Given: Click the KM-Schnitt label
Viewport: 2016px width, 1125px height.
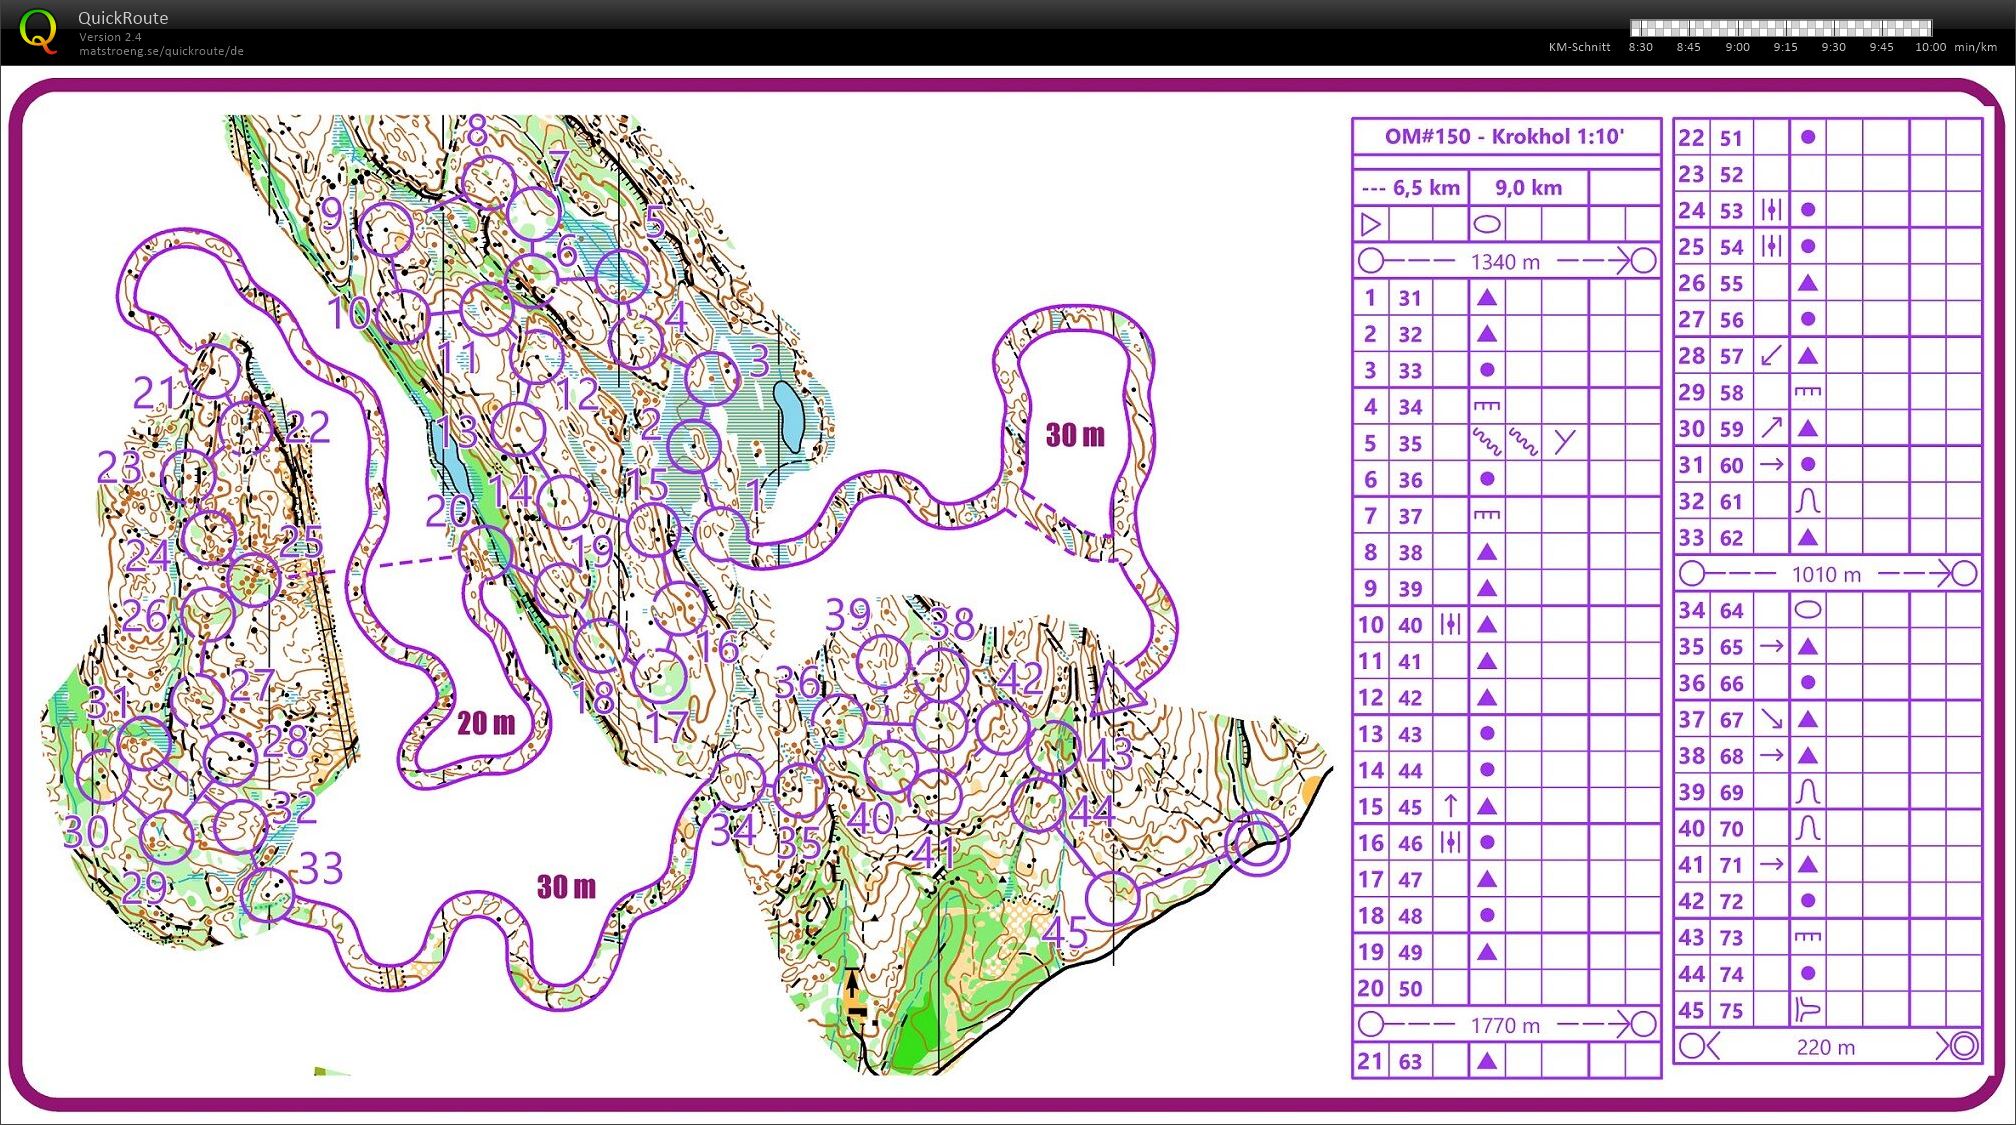Looking at the screenshot, I should (1579, 47).
